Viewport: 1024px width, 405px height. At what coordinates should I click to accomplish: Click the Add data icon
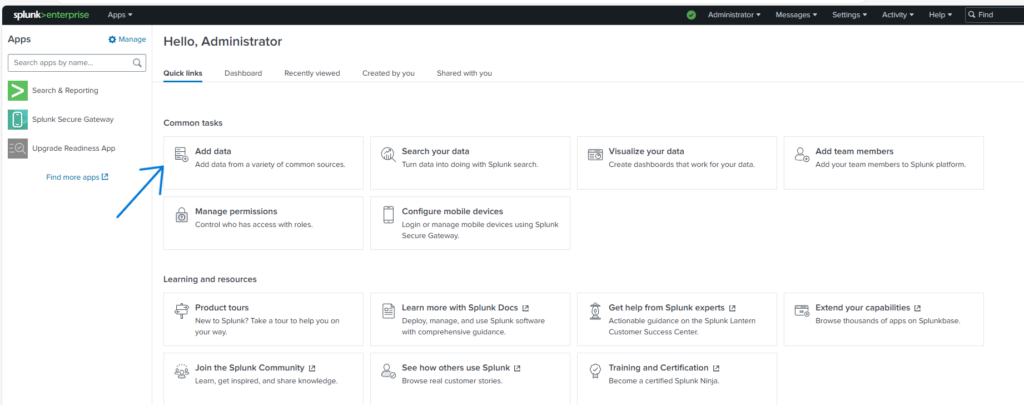click(181, 155)
